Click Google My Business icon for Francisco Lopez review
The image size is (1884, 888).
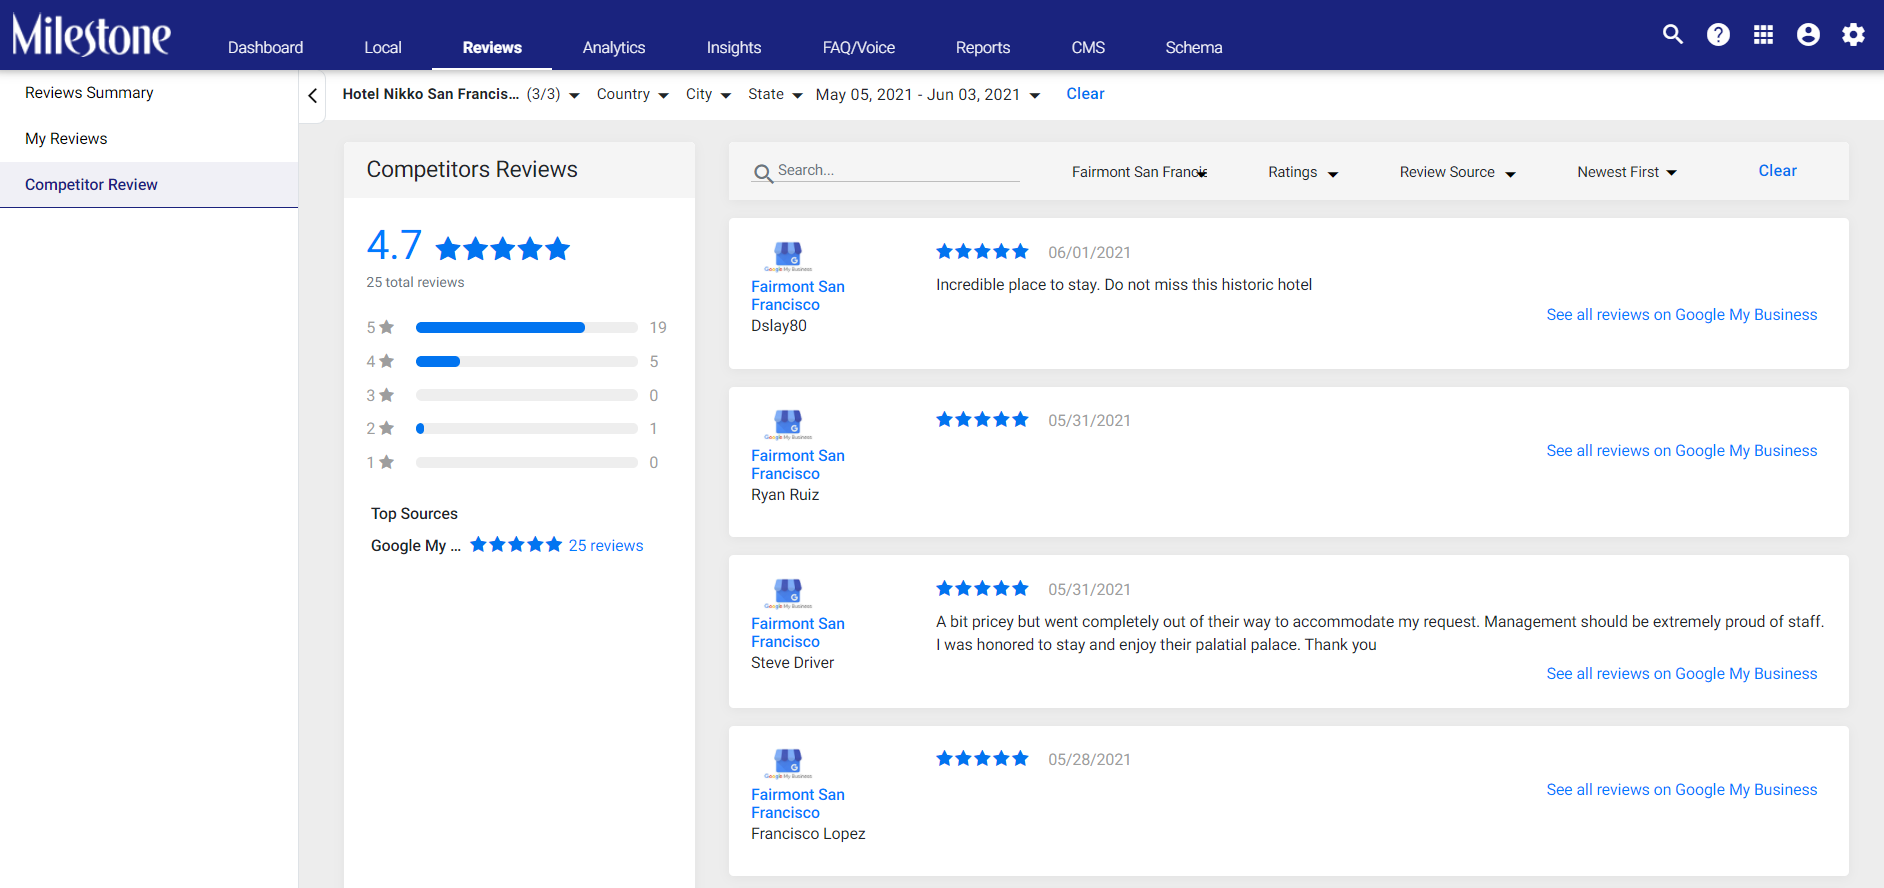pos(788,764)
